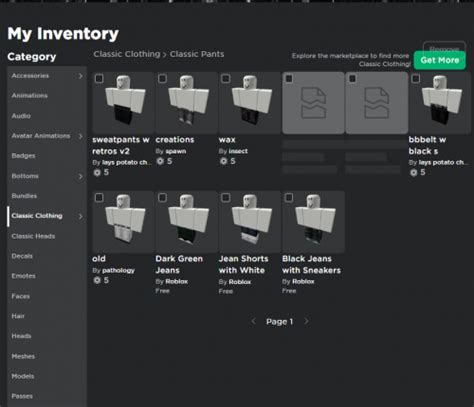Open the Heads category
This screenshot has height=407, width=474.
(21, 336)
